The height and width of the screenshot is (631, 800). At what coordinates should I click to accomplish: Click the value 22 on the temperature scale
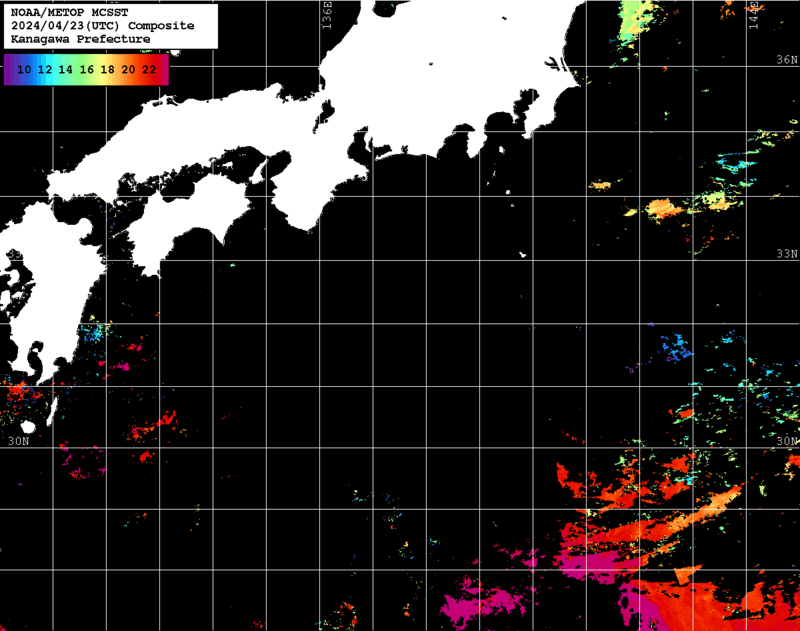click(149, 69)
